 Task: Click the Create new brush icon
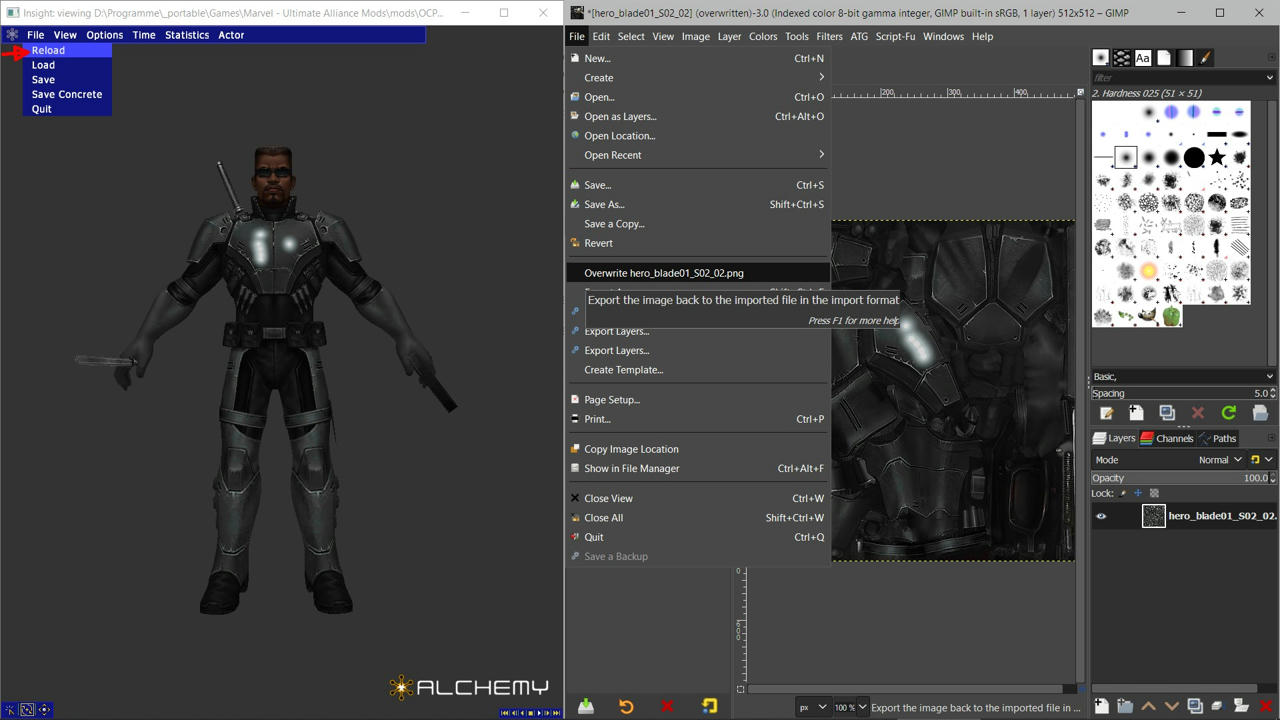[1137, 413]
